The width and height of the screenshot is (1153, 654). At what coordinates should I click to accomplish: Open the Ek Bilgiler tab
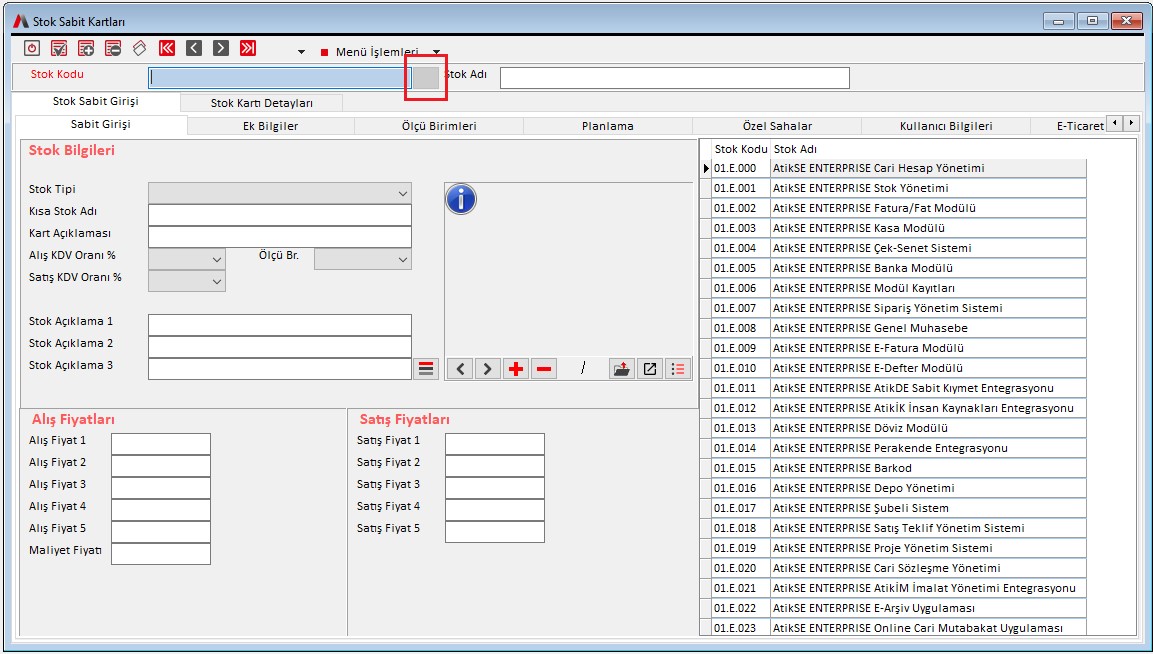pyautogui.click(x=271, y=126)
